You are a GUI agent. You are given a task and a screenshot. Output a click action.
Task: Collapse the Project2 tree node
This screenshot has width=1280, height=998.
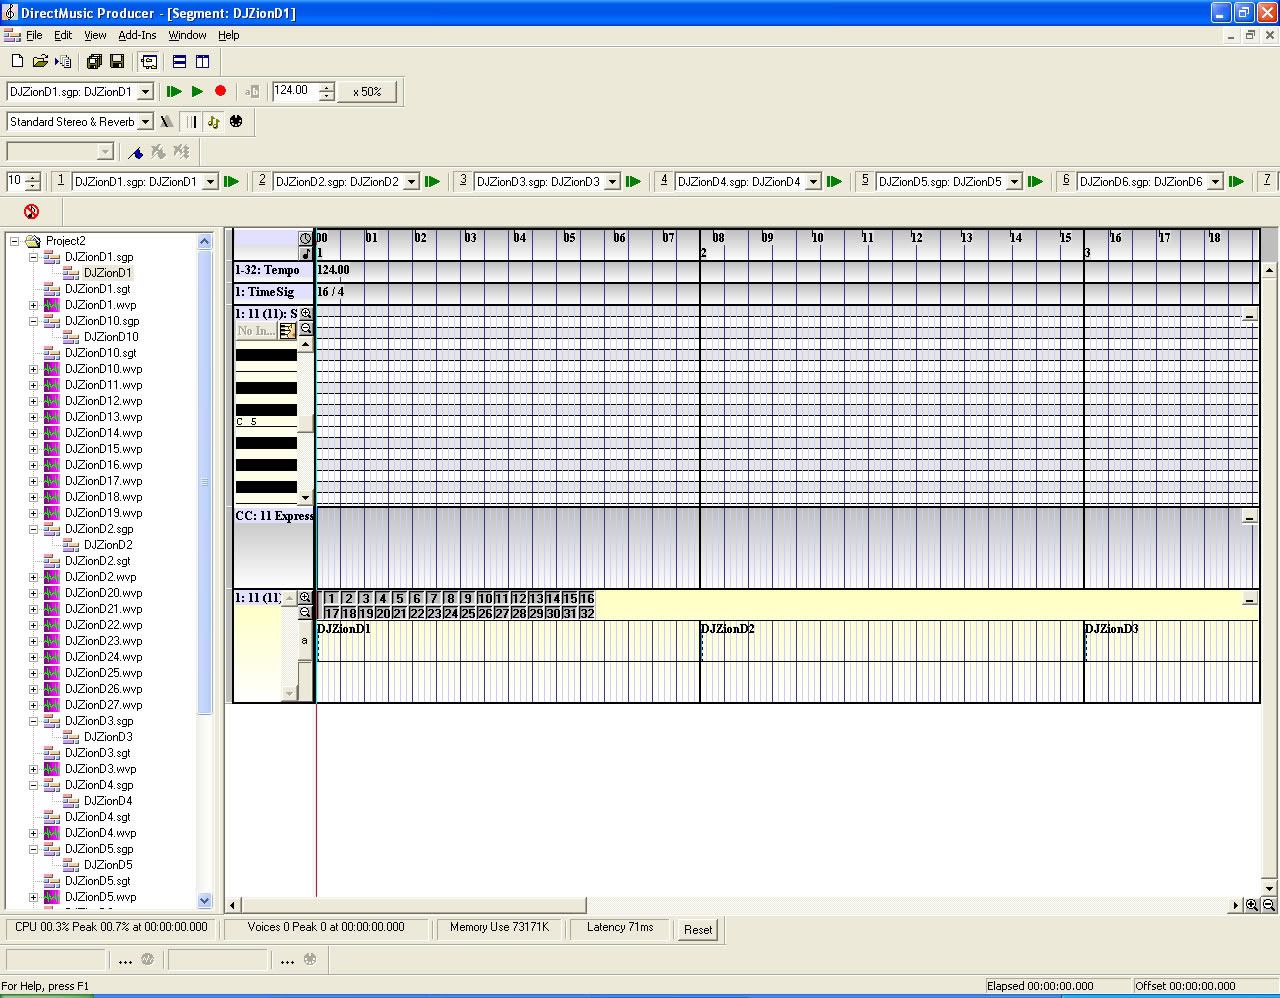pos(15,241)
